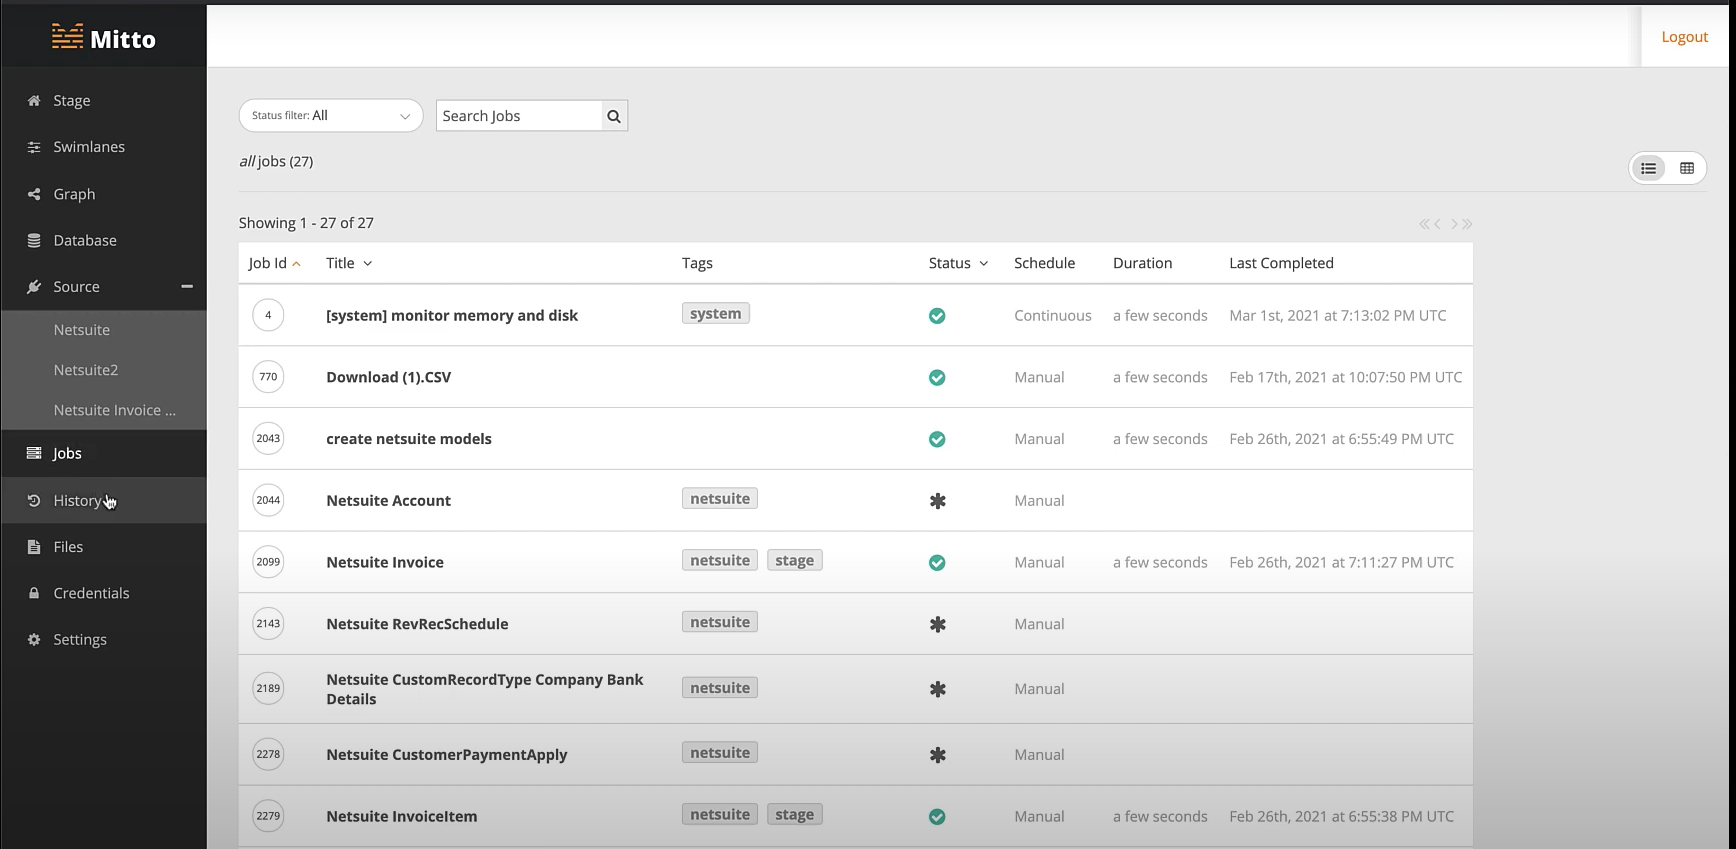Click asterisk status icon for Netsuite CustomerPaymentApply
Screen dimensions: 1736x849
pos(938,755)
